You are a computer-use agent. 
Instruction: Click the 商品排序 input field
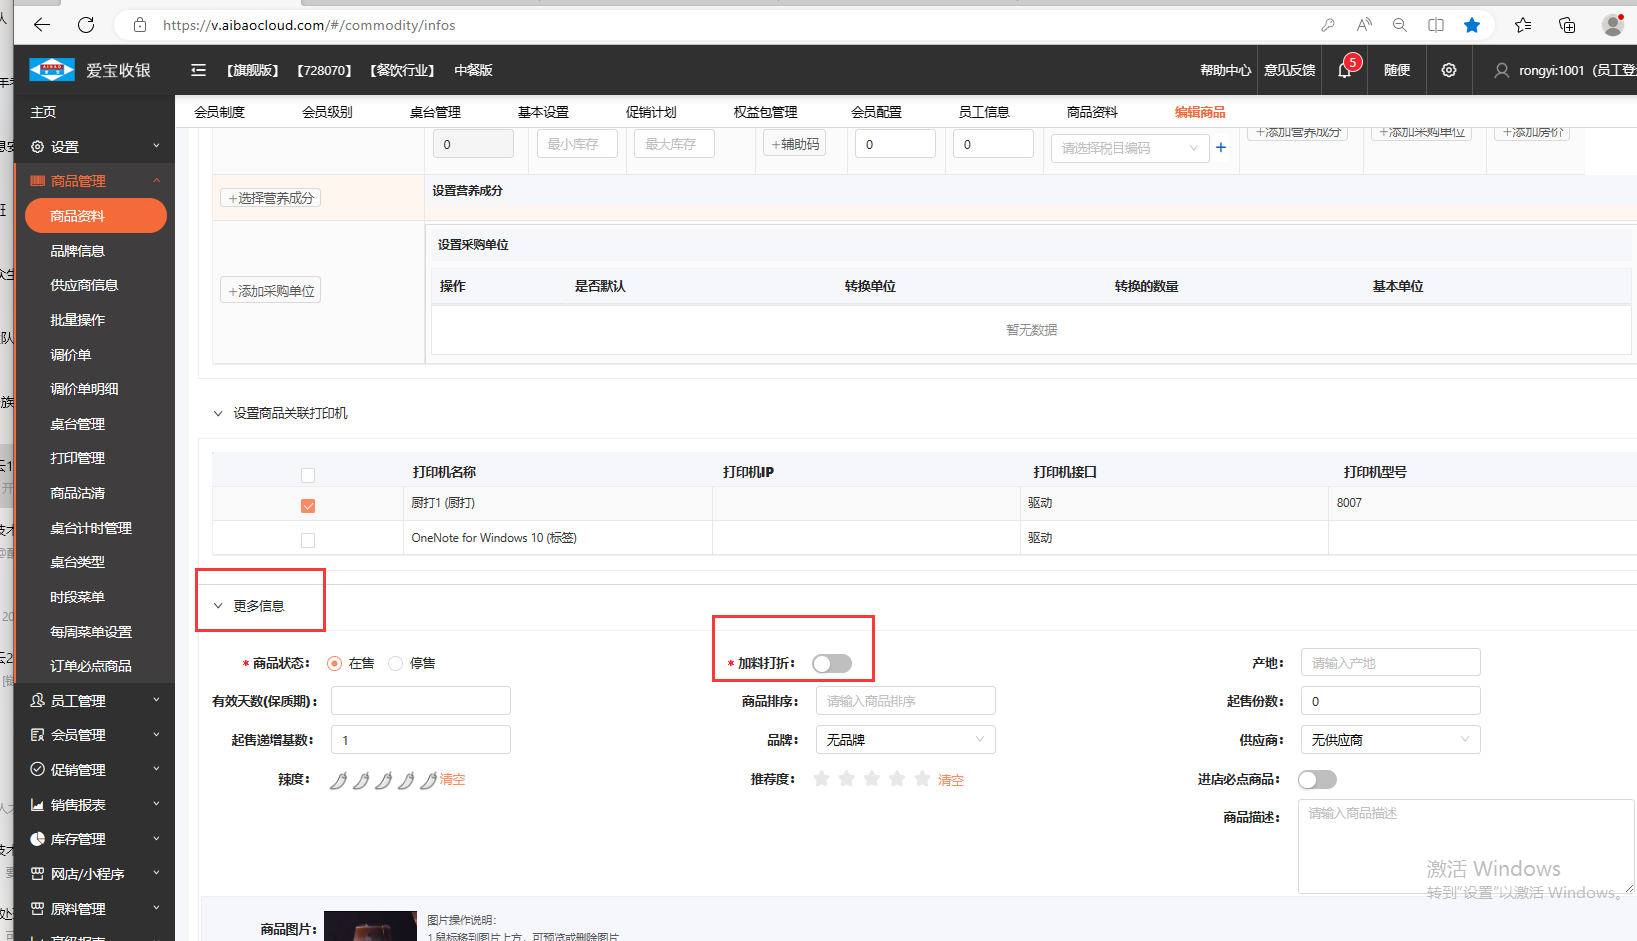tap(905, 701)
